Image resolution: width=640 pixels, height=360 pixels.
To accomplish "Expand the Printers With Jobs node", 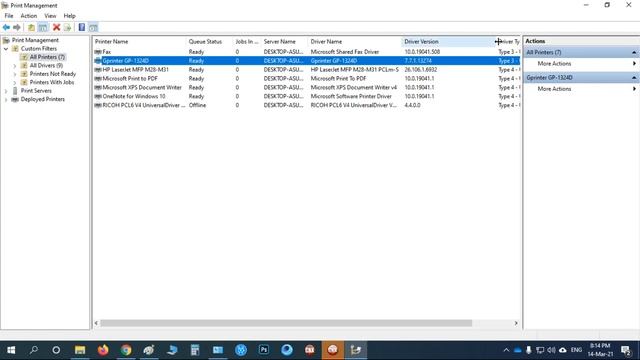I will click(x=15, y=82).
